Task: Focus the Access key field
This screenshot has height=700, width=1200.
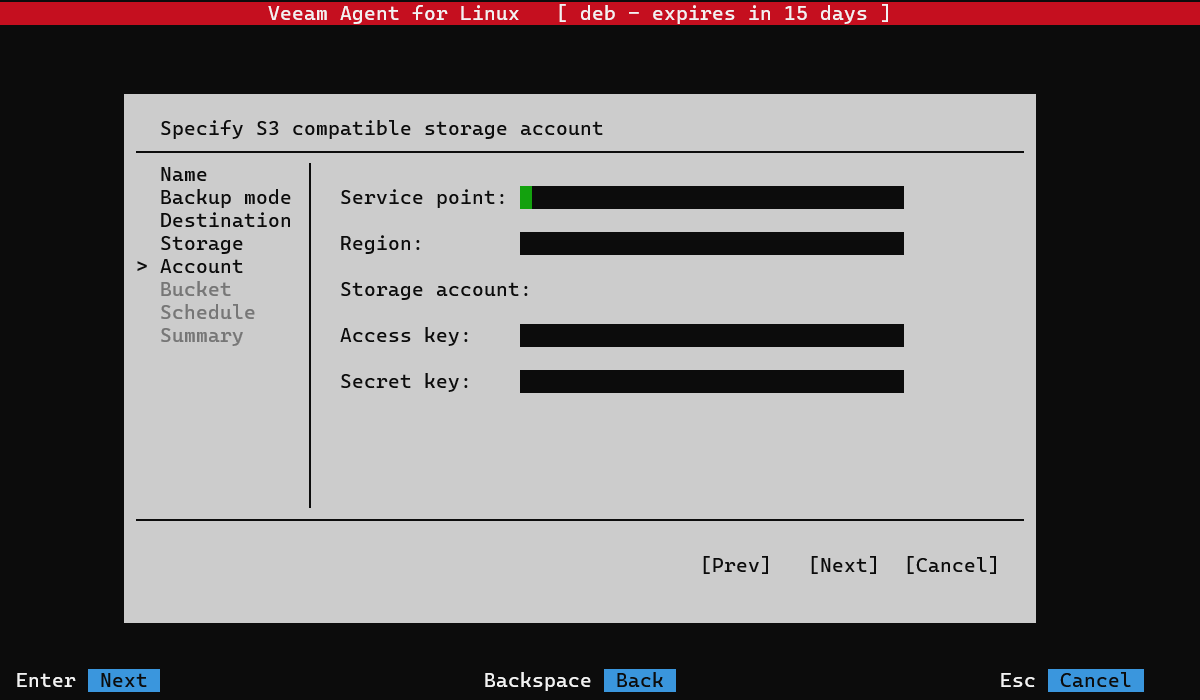Action: pos(711,336)
